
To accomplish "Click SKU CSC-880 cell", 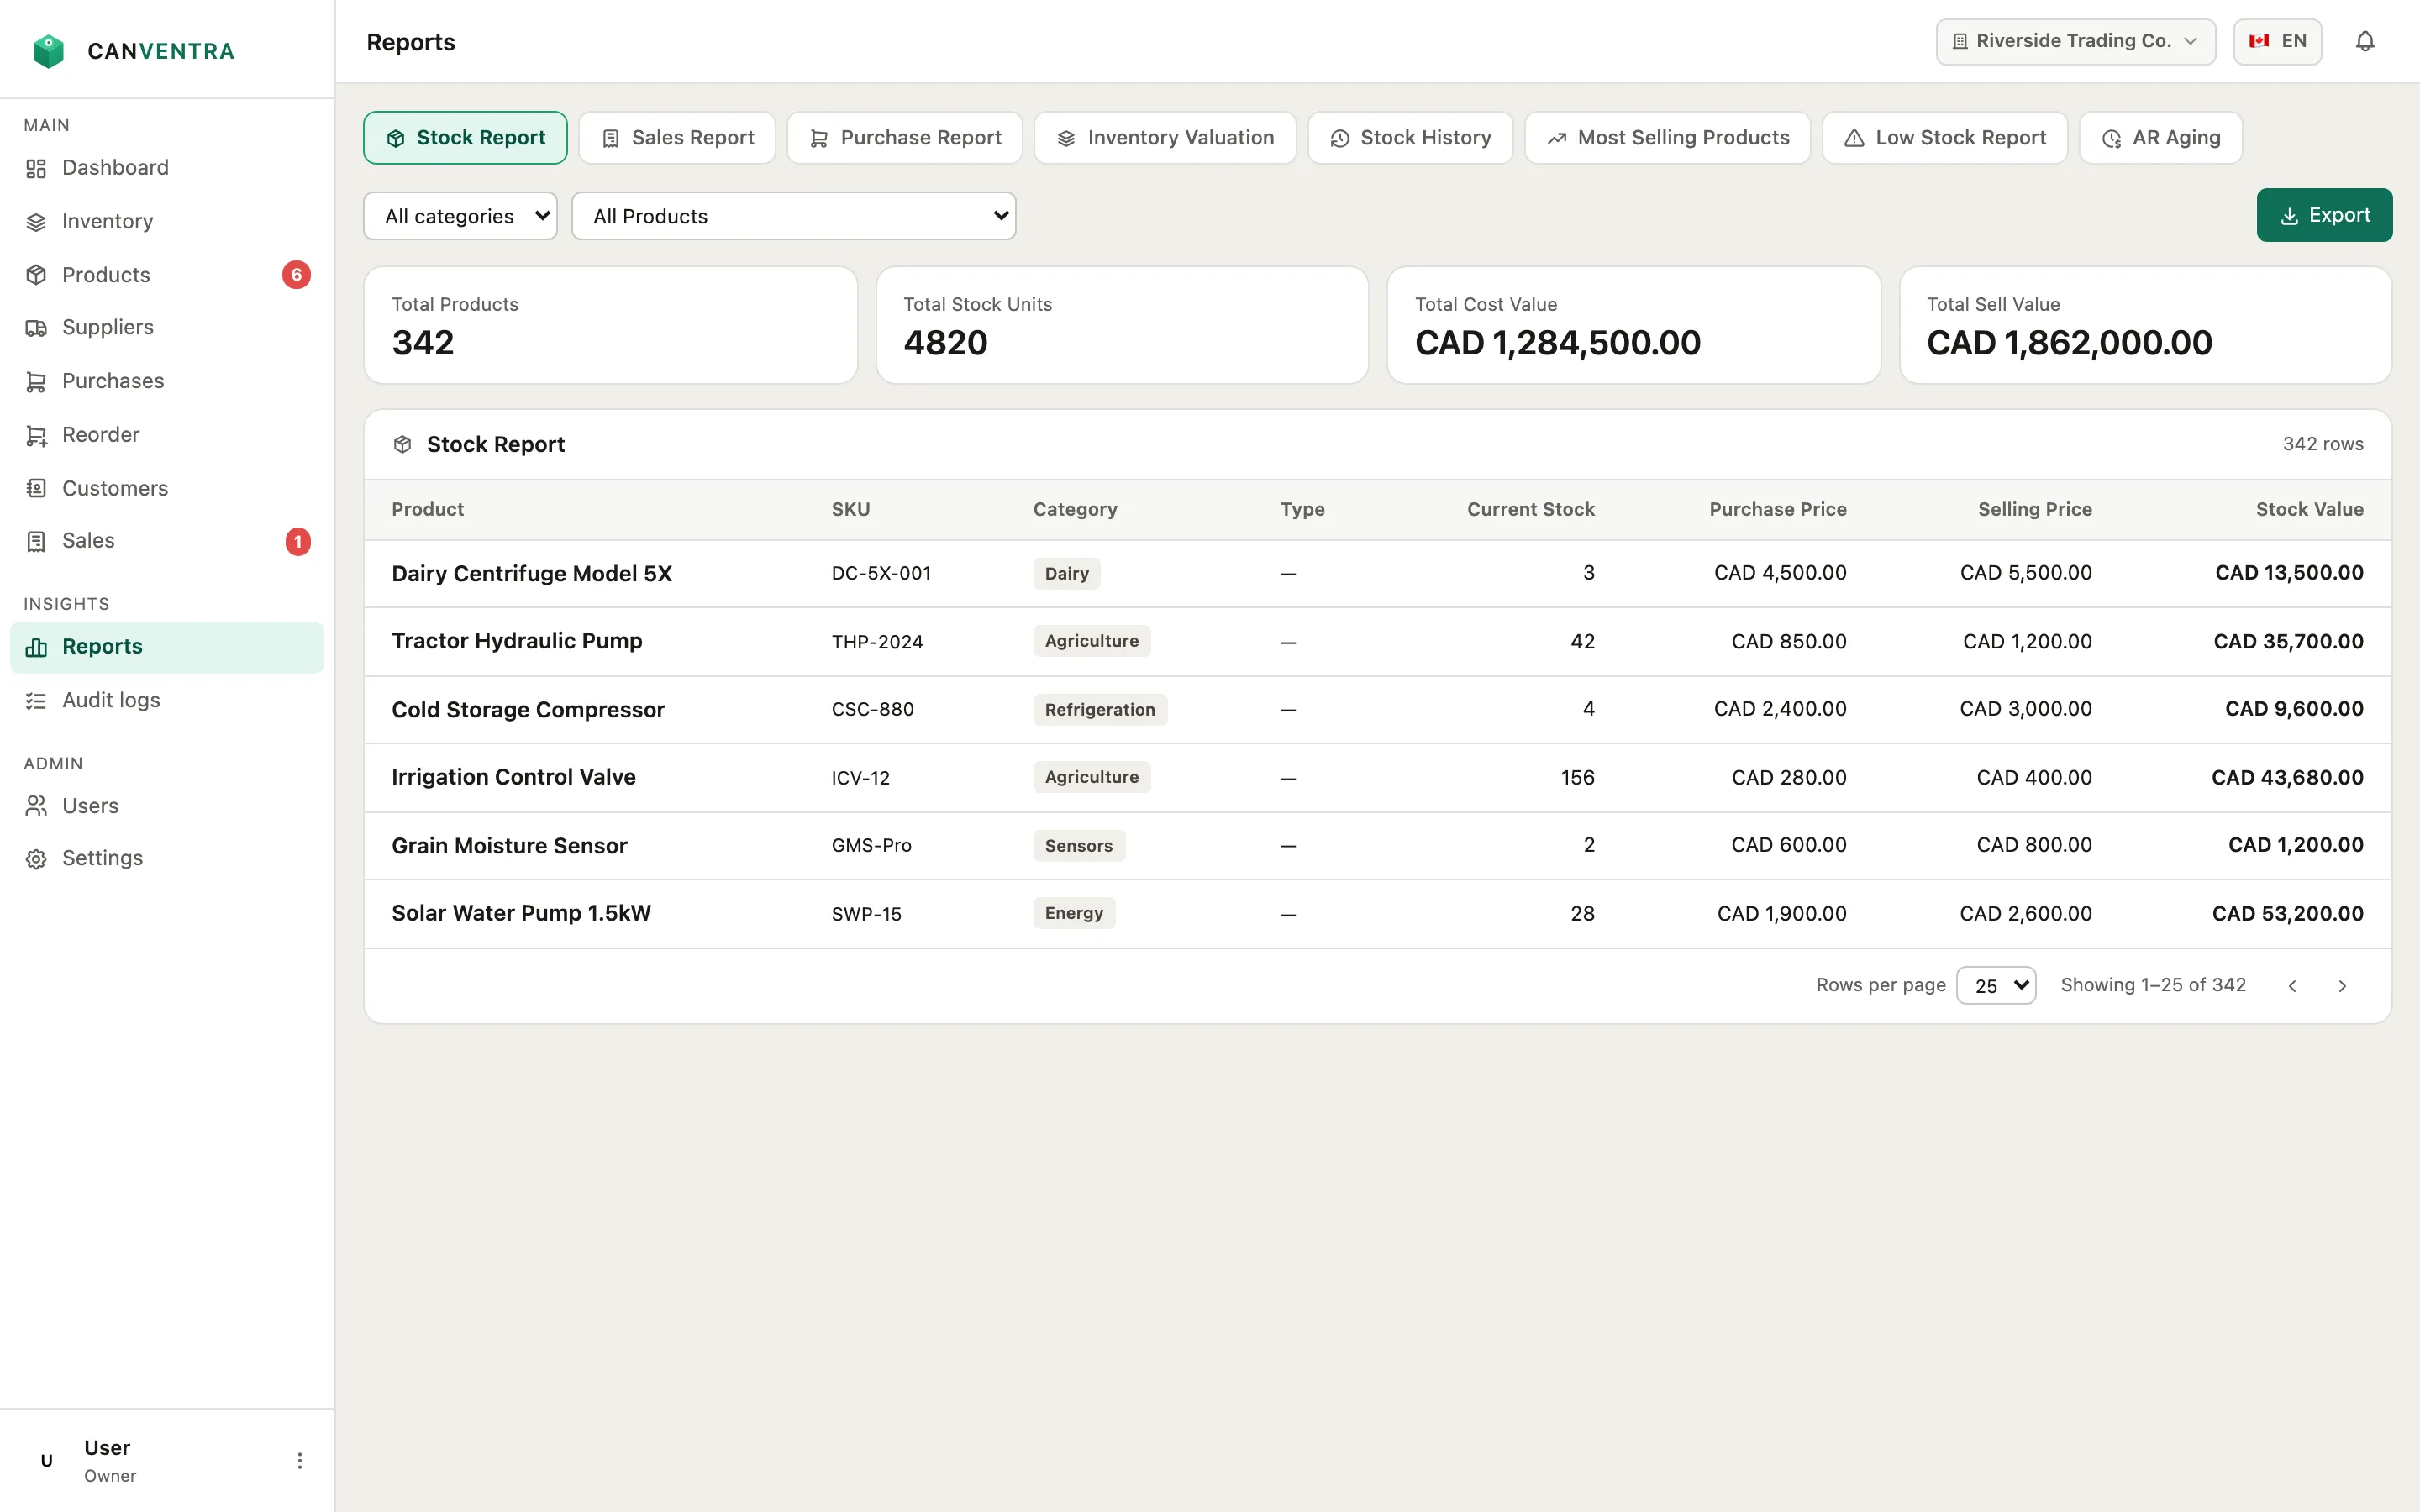I will pos(872,709).
